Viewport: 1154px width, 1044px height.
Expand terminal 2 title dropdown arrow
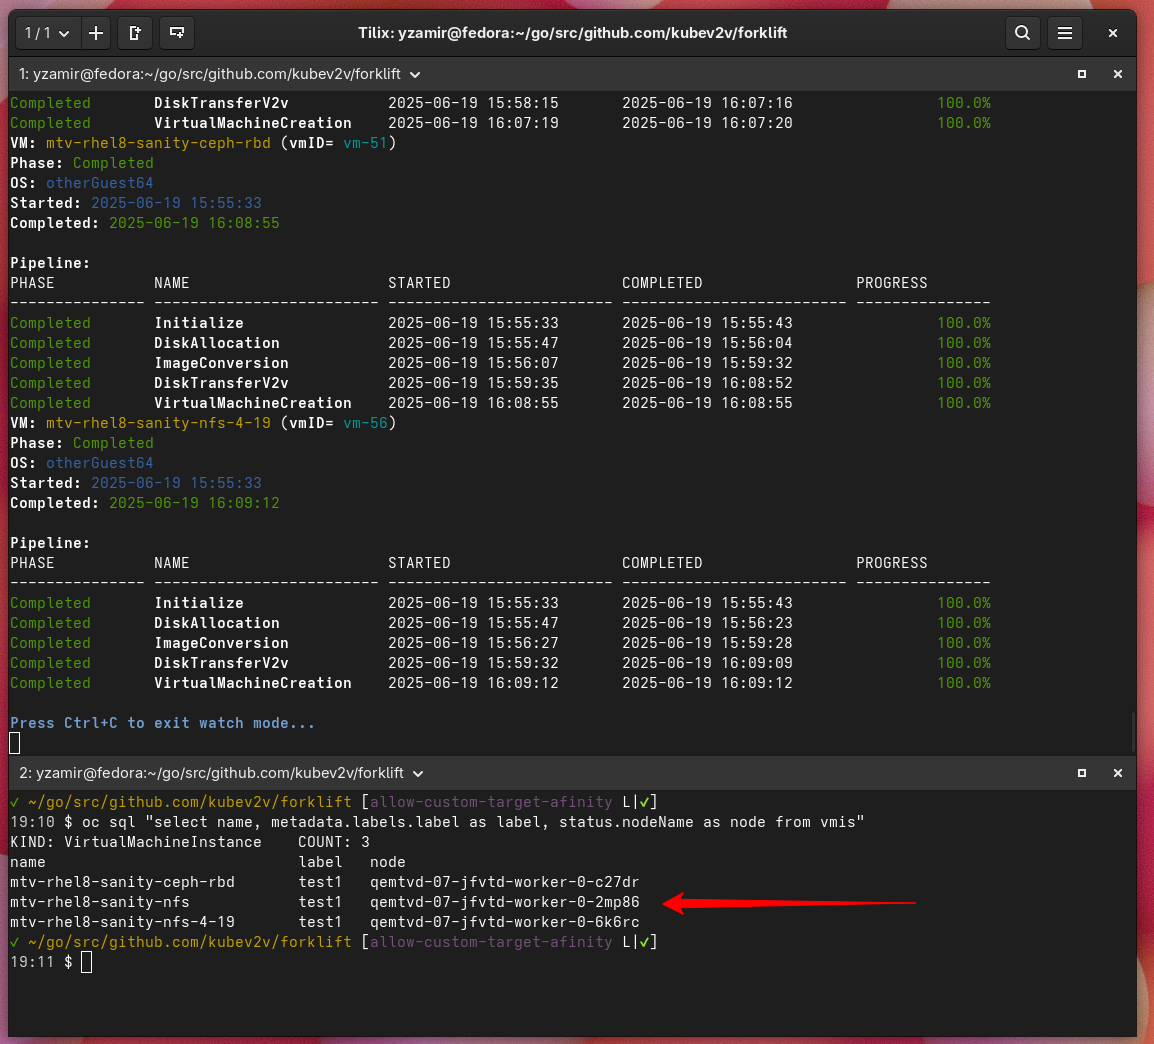pos(418,773)
